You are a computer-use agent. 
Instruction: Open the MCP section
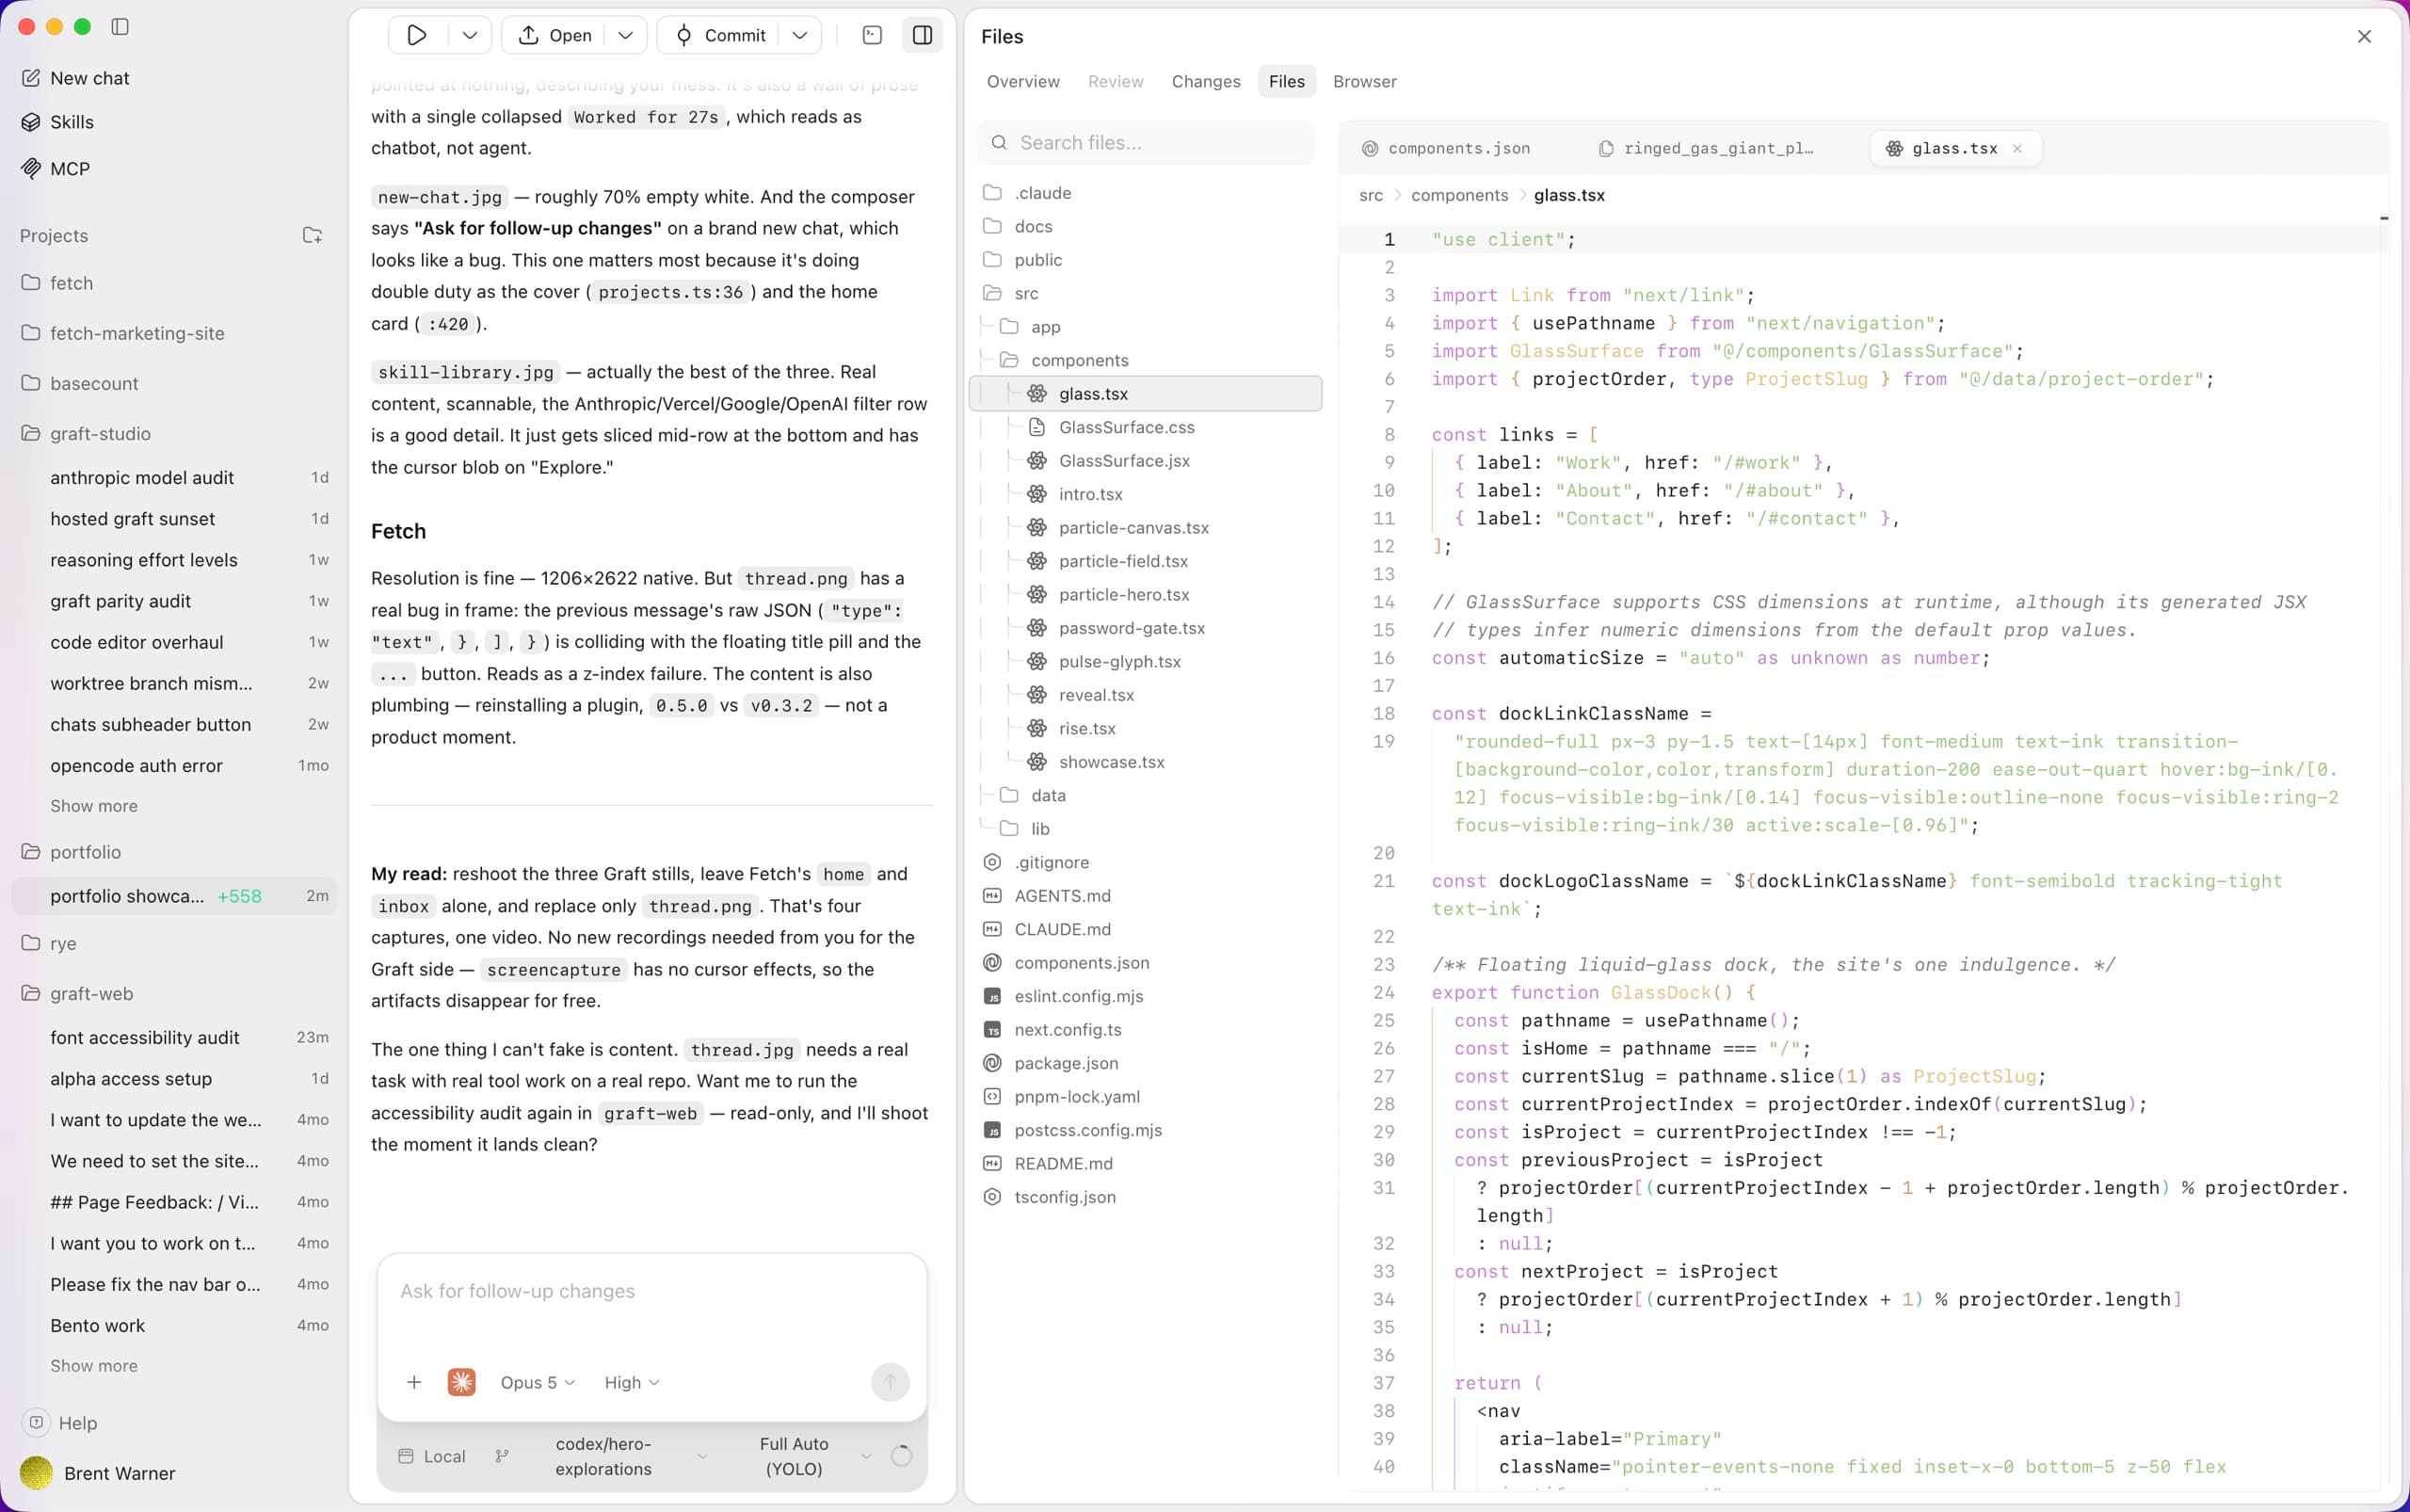tap(70, 169)
